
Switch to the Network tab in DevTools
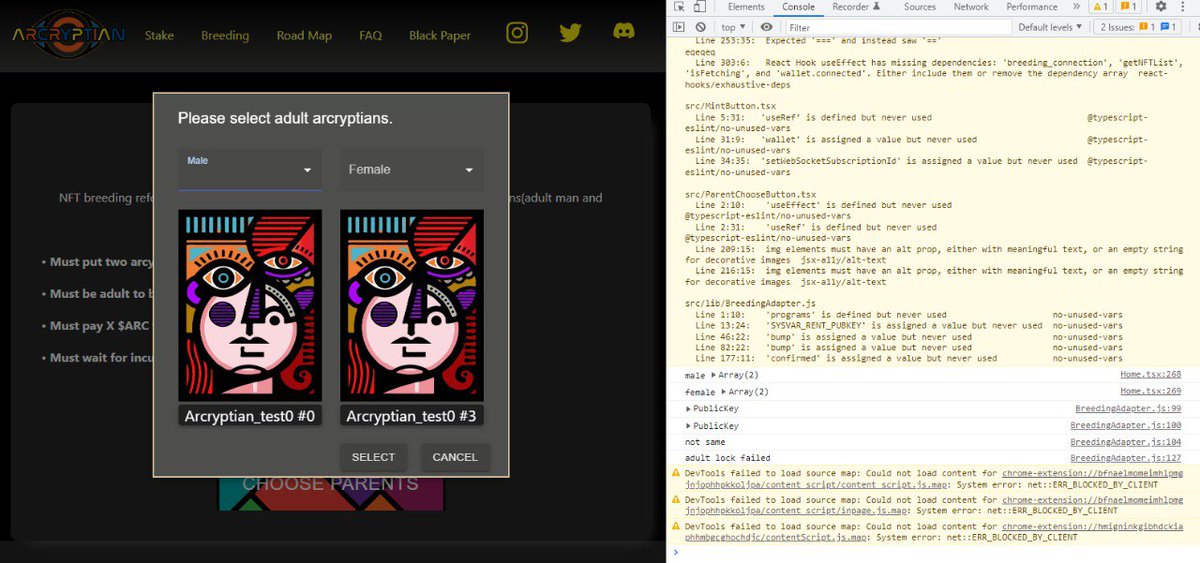coord(971,7)
